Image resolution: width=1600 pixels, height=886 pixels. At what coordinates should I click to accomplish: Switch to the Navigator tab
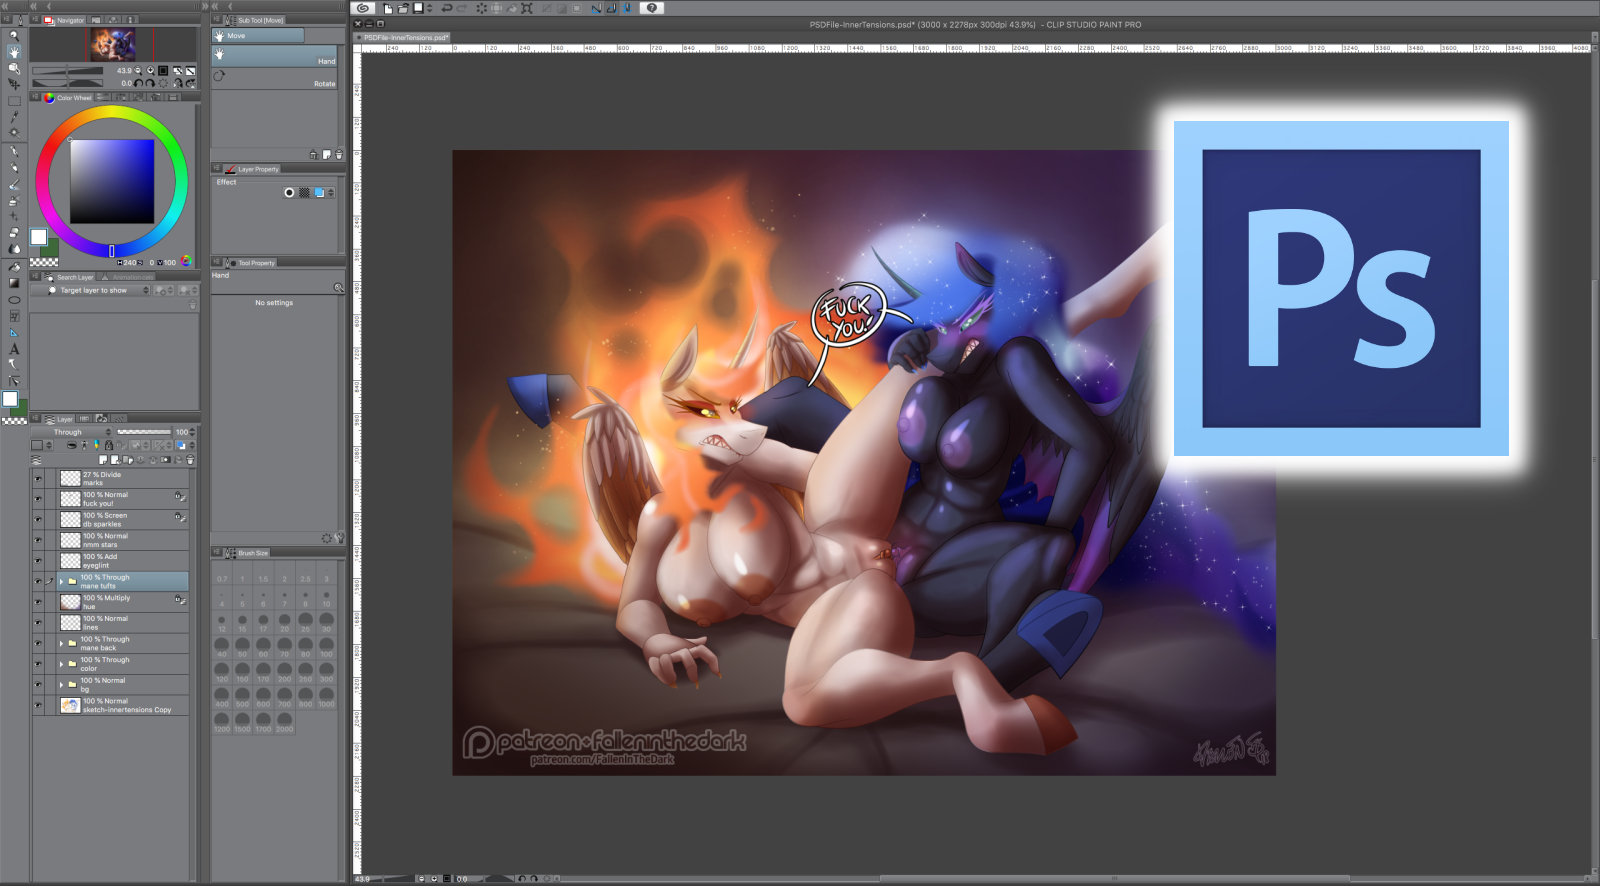point(65,20)
